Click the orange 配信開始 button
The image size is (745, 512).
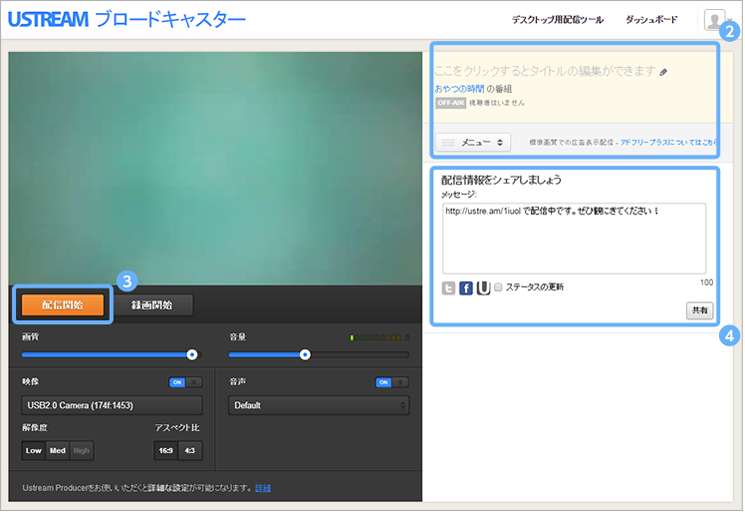(x=62, y=305)
